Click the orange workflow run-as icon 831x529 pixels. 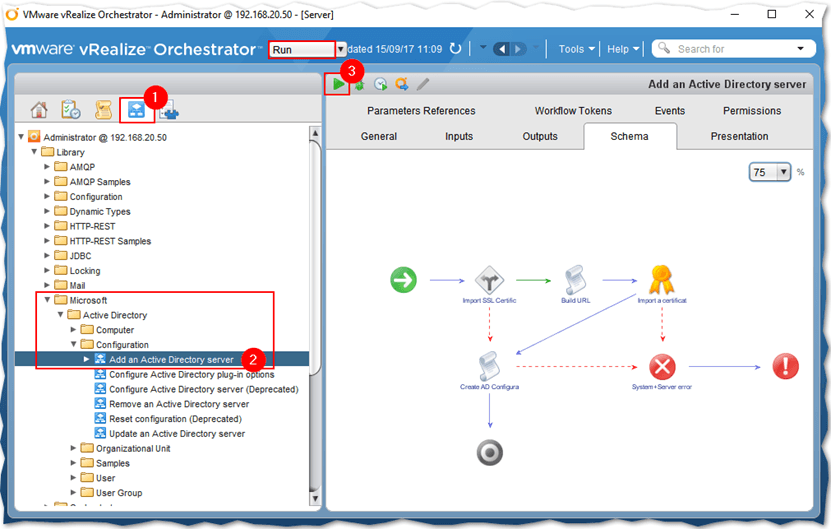coord(402,84)
